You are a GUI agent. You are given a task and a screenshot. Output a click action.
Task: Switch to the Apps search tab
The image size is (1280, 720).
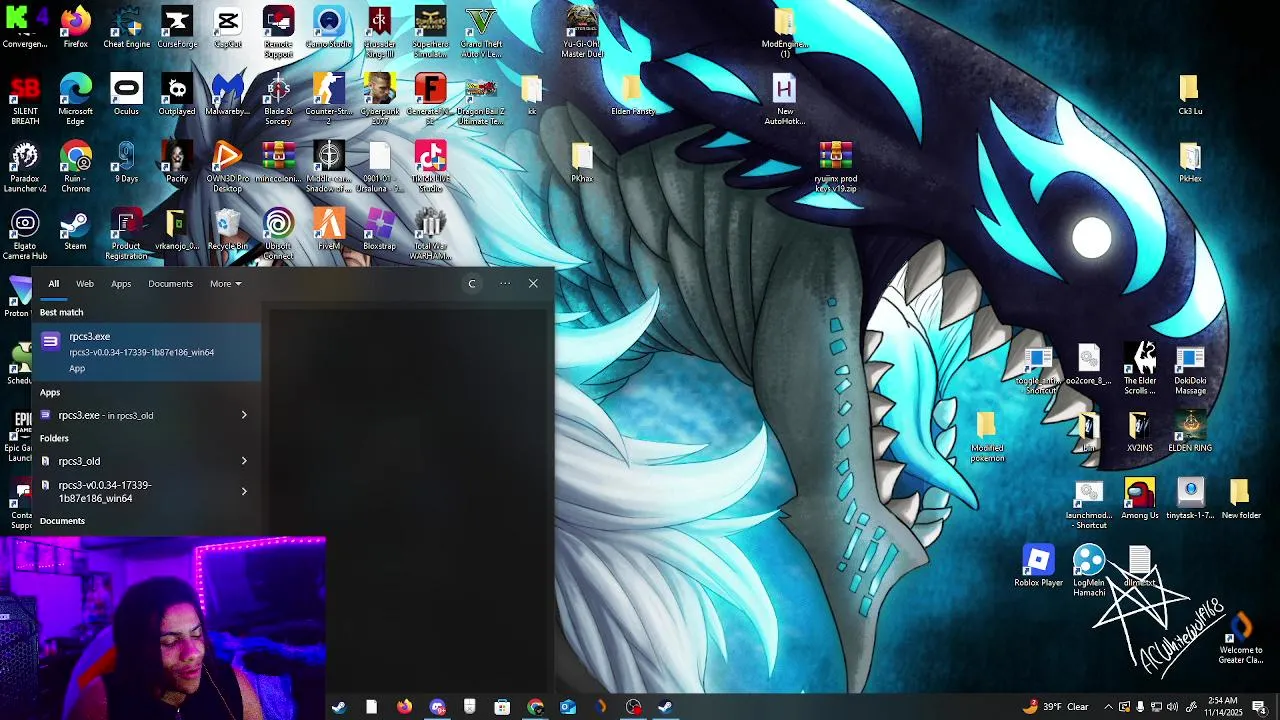(121, 284)
